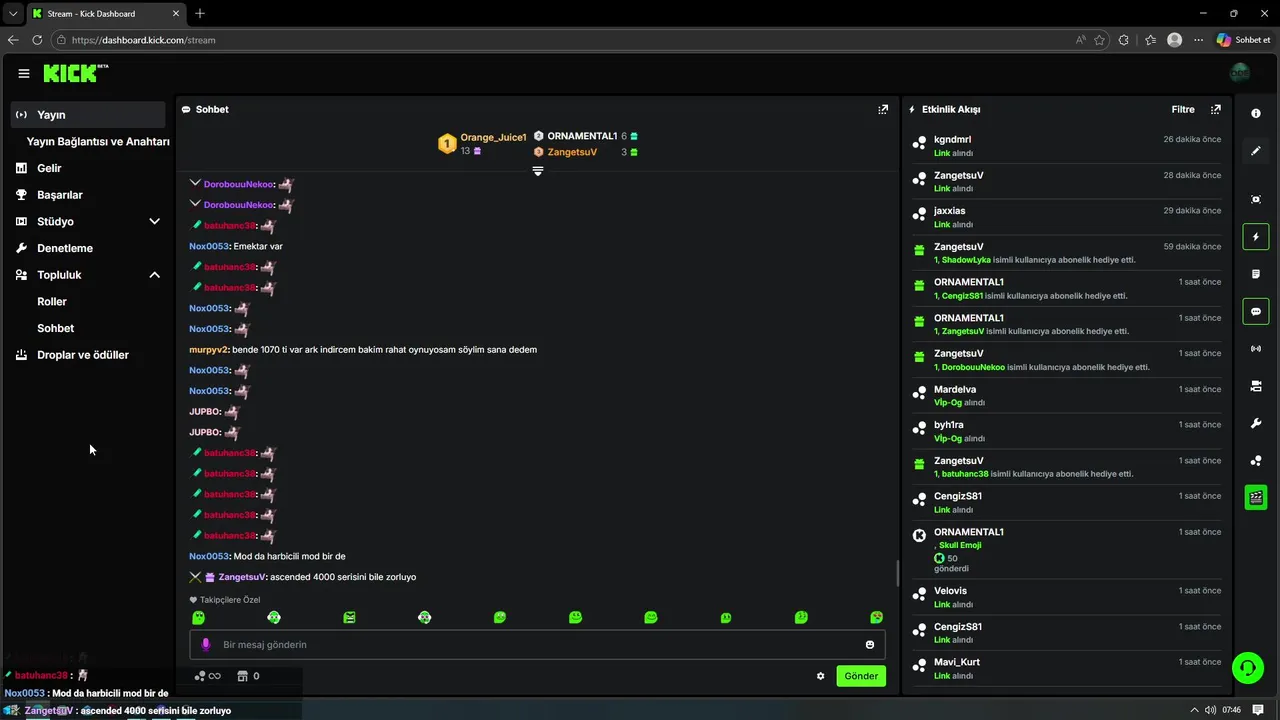Click the shop counter icon showing 0

tap(248, 676)
